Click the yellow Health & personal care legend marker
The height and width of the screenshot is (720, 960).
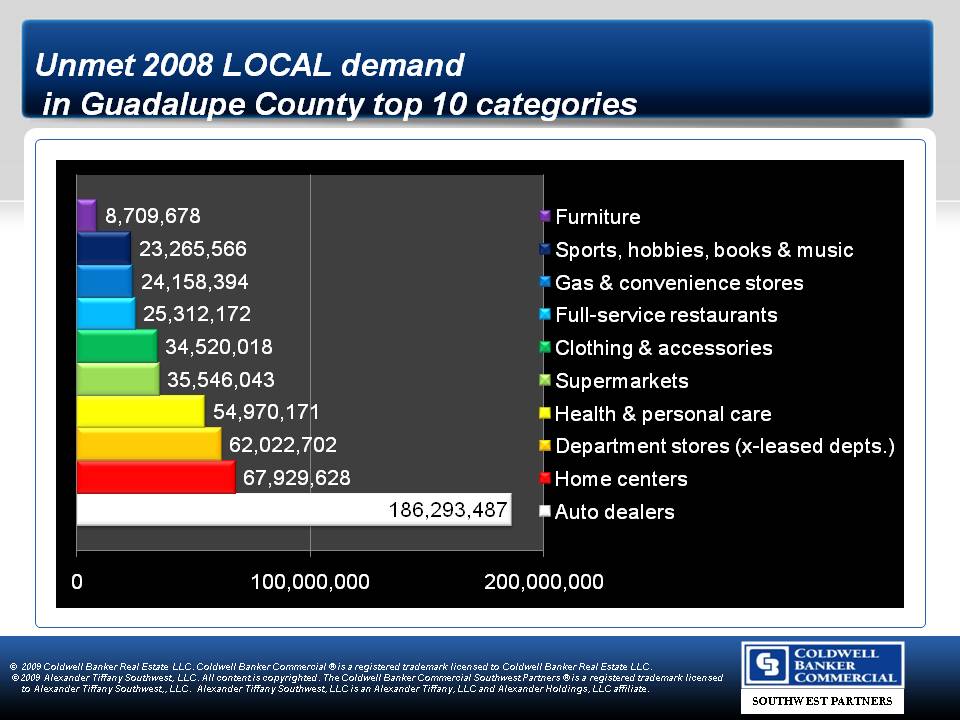point(545,414)
